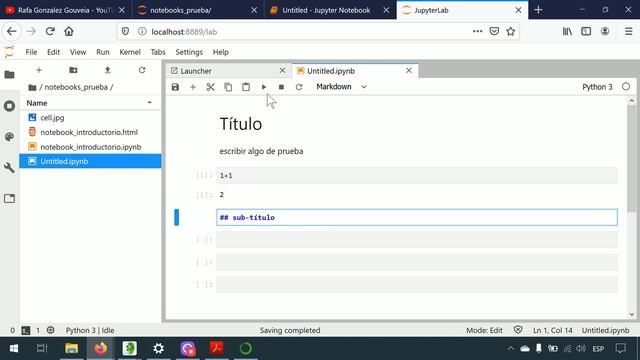Close the Launcher tab
Viewport: 640px width, 360px height.
282,71
